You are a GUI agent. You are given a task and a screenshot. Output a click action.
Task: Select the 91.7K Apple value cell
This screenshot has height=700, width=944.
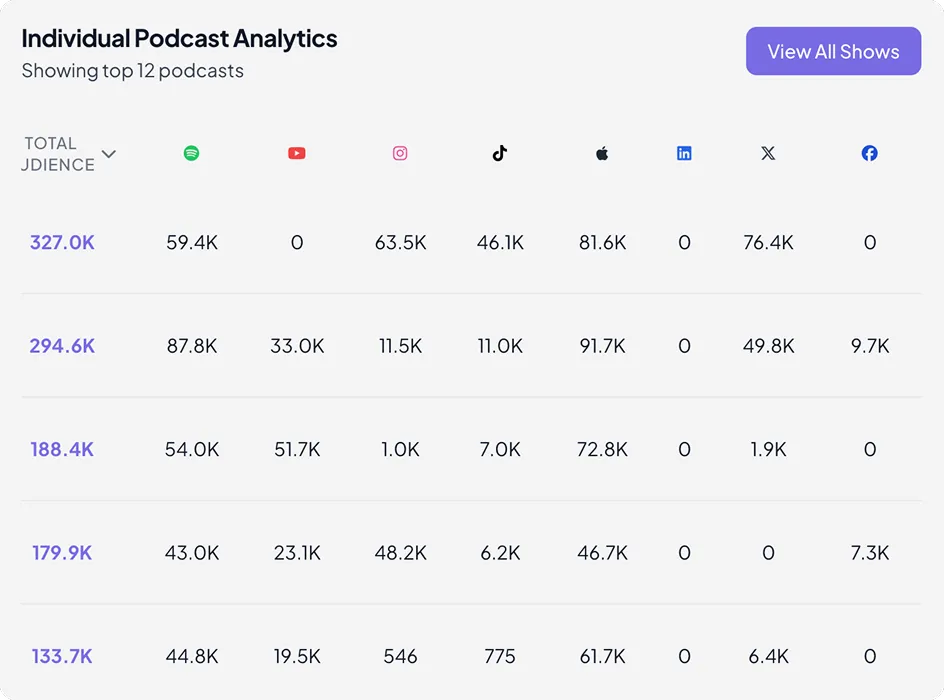point(602,346)
